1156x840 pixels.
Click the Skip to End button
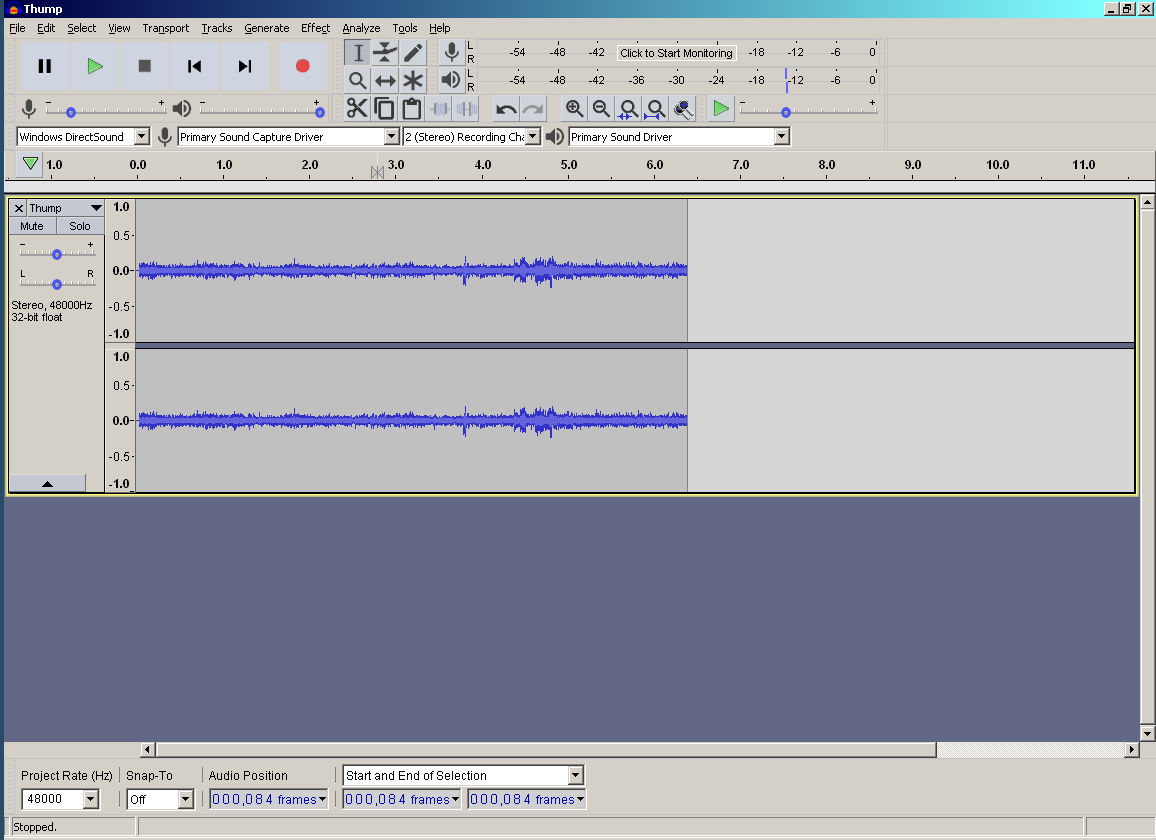245,66
